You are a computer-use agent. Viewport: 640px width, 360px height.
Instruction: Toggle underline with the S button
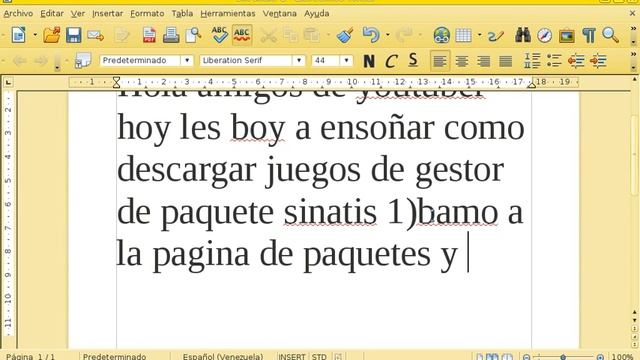click(x=413, y=60)
